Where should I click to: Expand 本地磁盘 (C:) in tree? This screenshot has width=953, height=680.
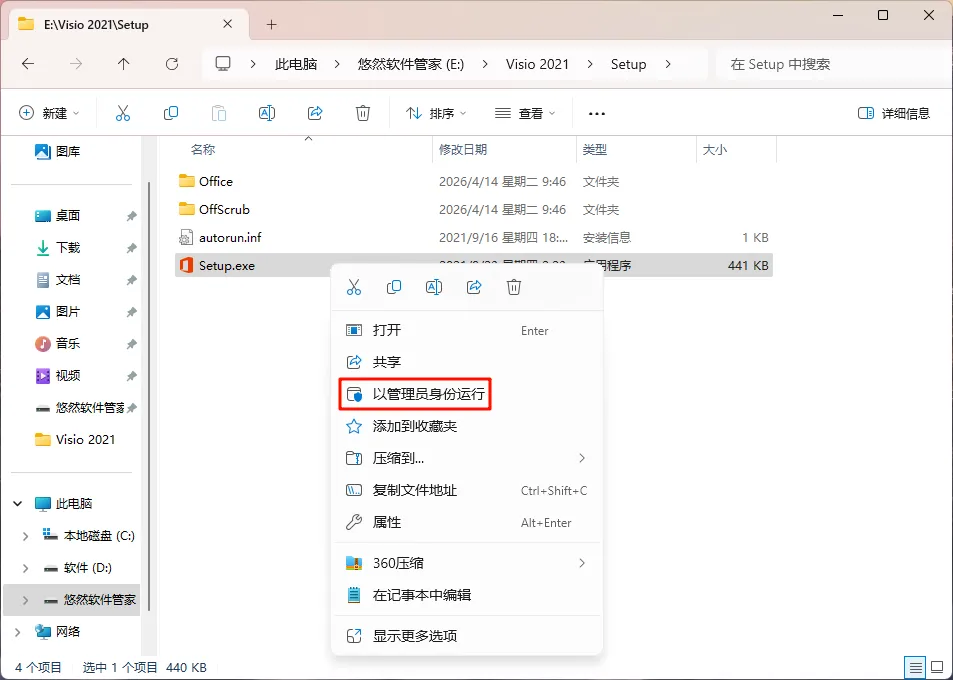pos(25,536)
